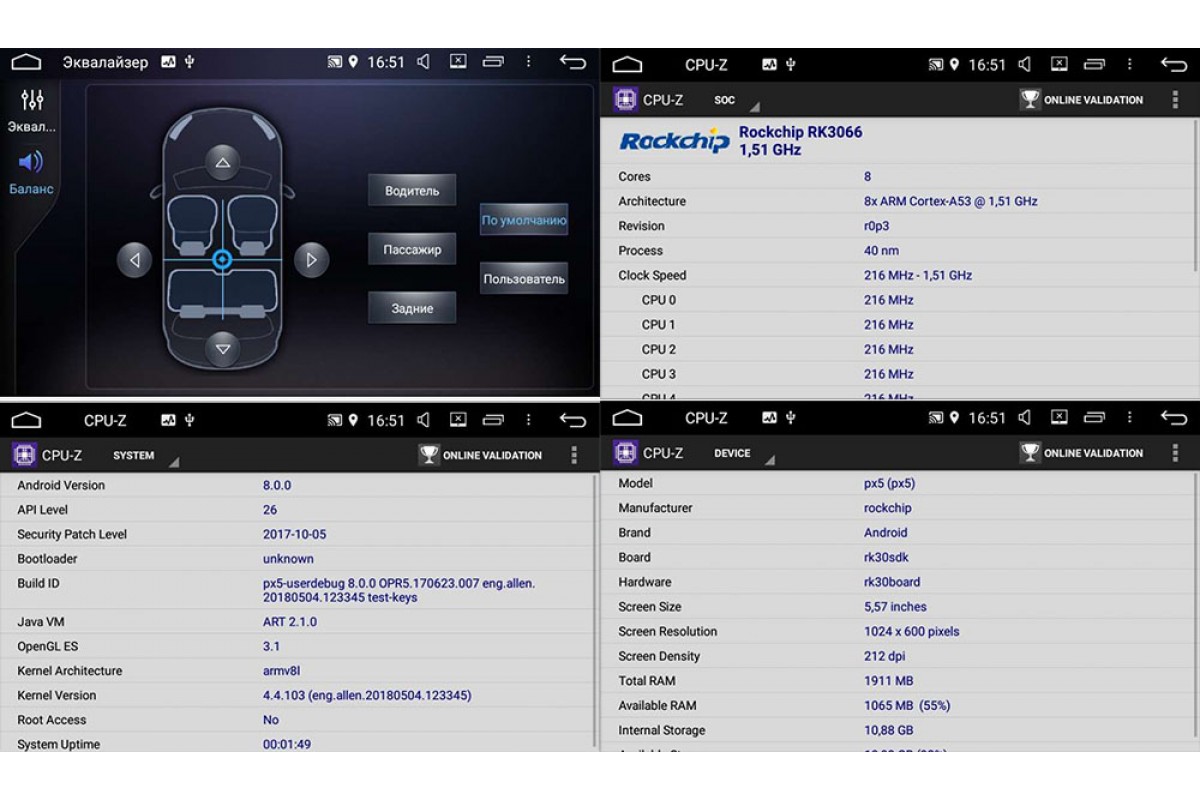1200x800 pixels.
Task: Open the SYSTEM page dropdown in CPU-Z
Action: (146, 456)
